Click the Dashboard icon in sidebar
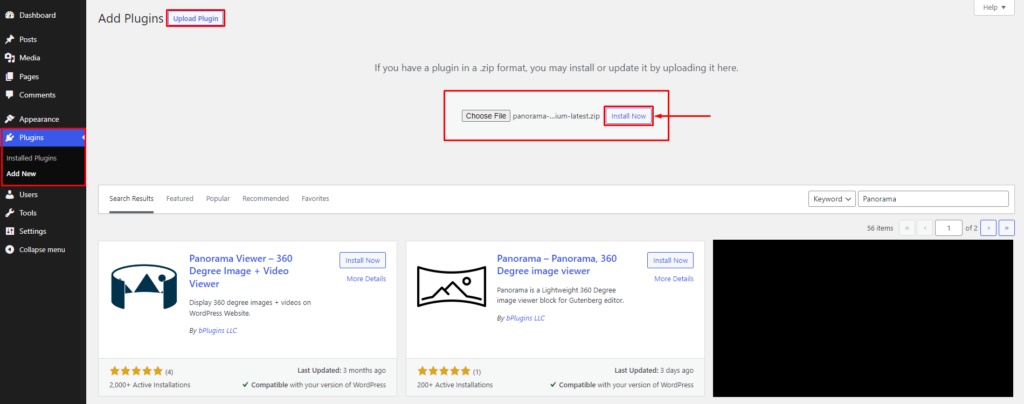The height and width of the screenshot is (404, 1024). [x=9, y=15]
